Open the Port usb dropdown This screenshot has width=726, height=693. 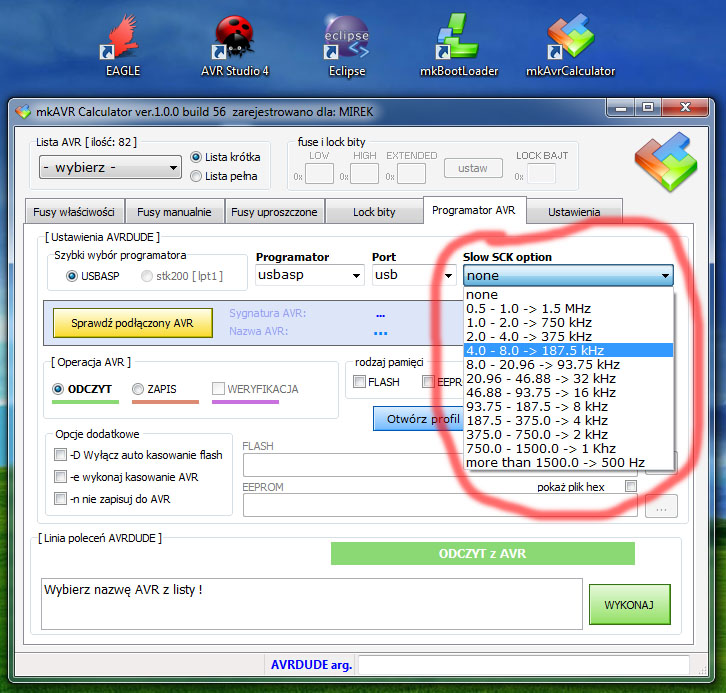tap(414, 275)
